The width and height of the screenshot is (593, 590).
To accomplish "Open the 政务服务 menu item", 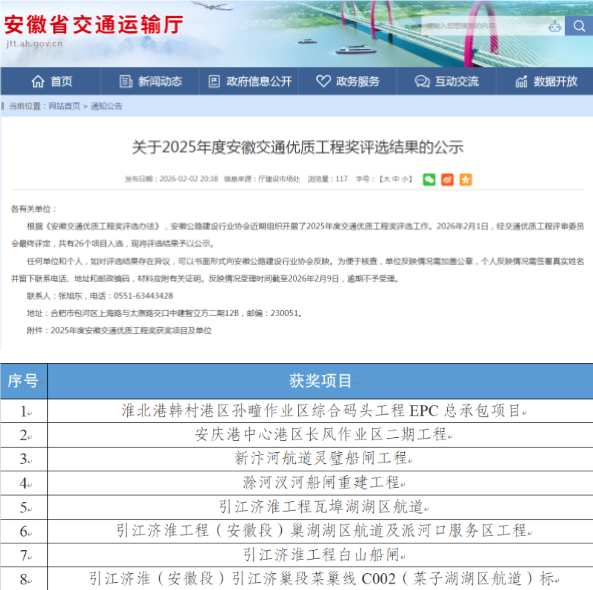I will coord(348,81).
